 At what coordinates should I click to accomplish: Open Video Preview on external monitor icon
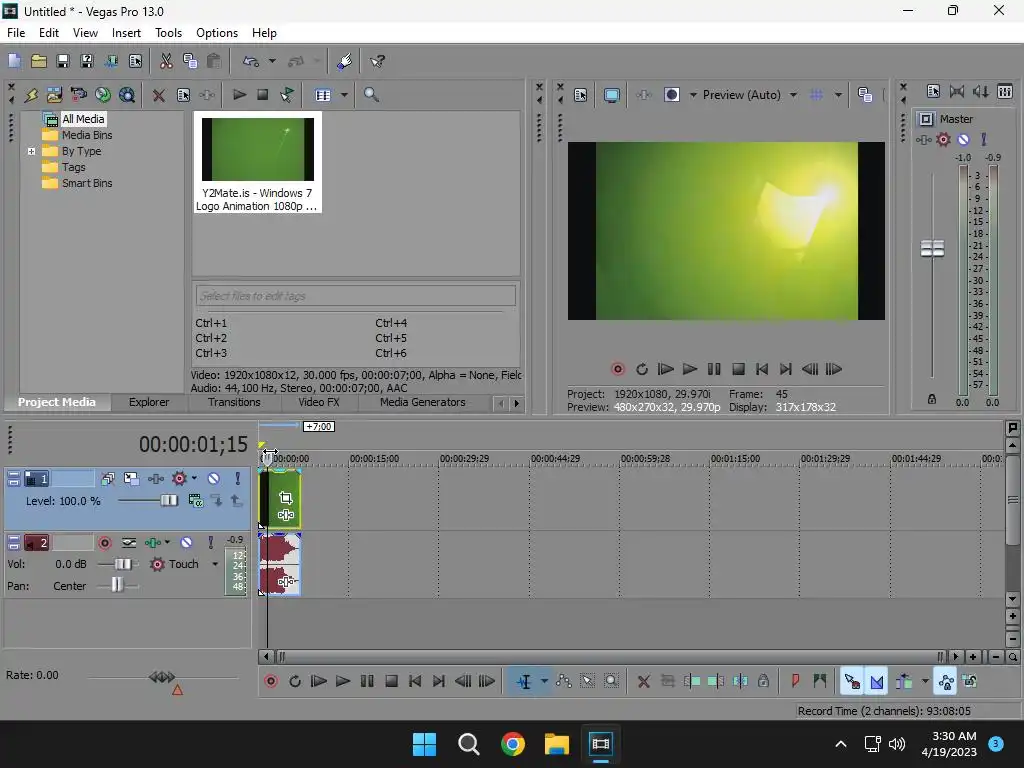612,95
